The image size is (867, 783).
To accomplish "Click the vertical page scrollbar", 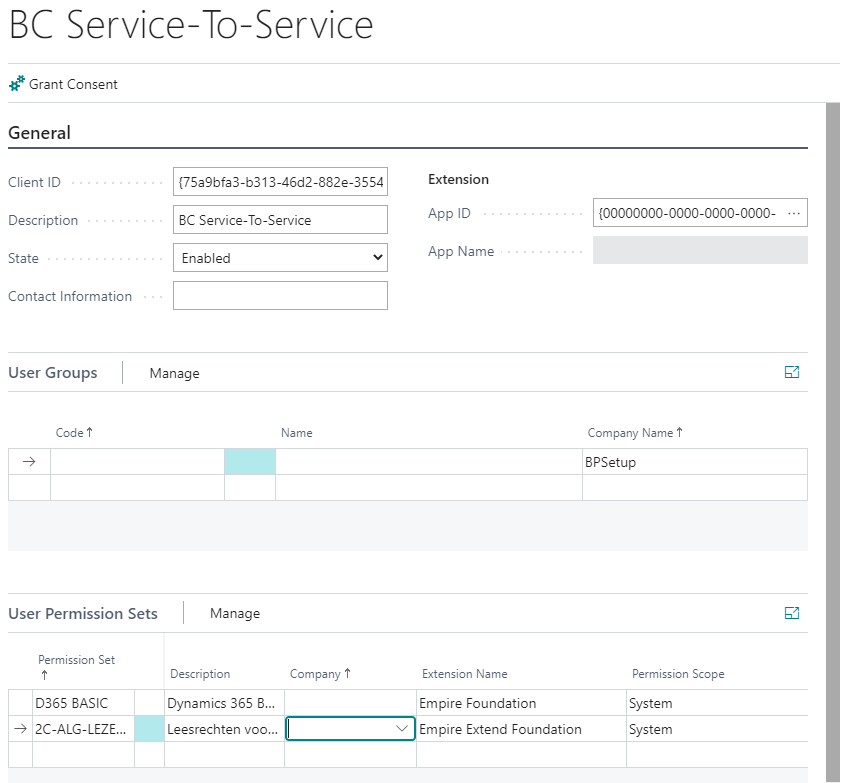I will click(833, 442).
